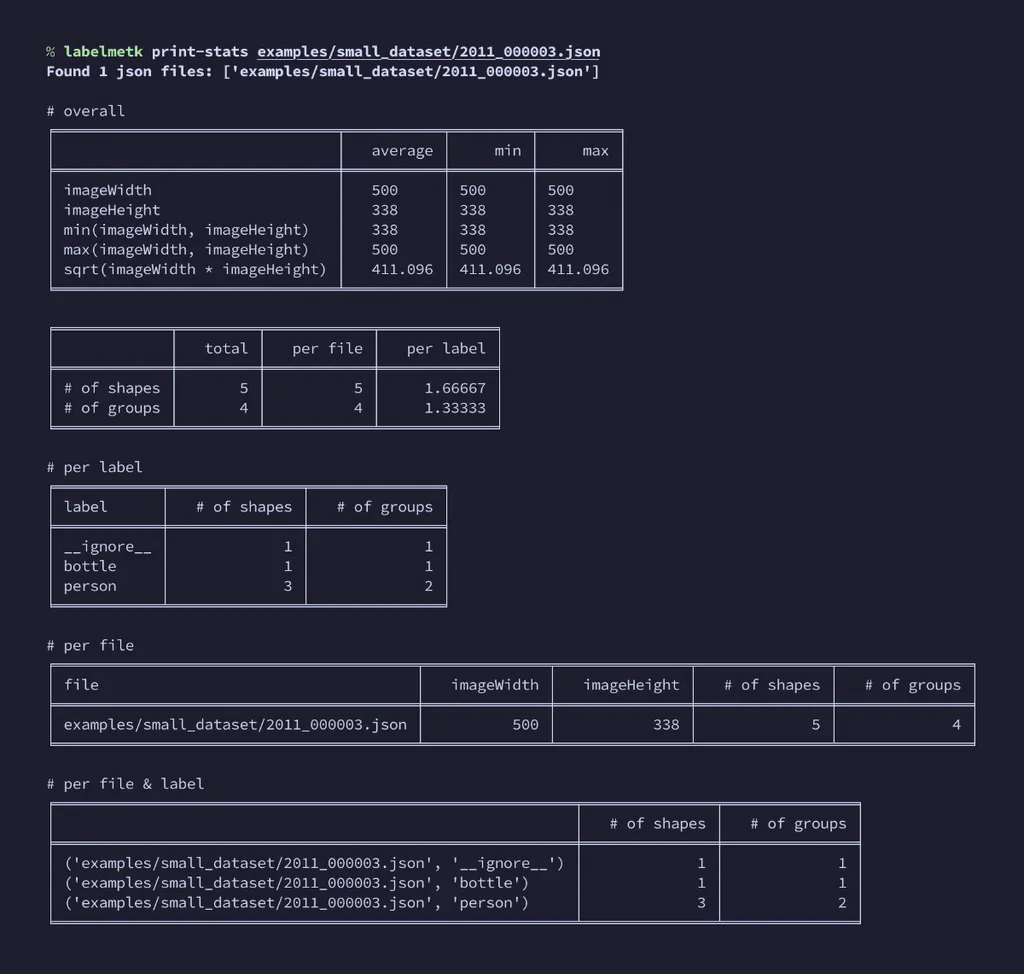Screen dimensions: 1024x974
Task: Click the '# per file & label' heading
Action: (x=125, y=784)
